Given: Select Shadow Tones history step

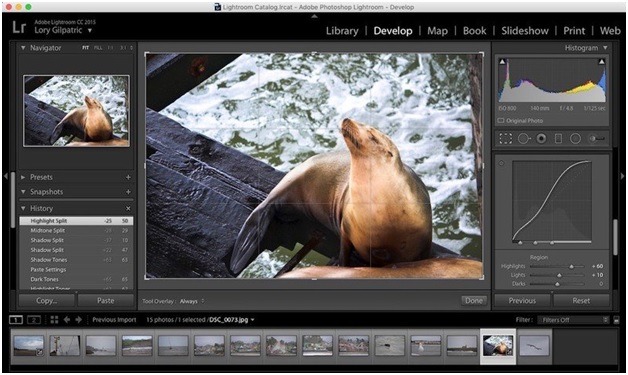Looking at the screenshot, I should click(76, 260).
